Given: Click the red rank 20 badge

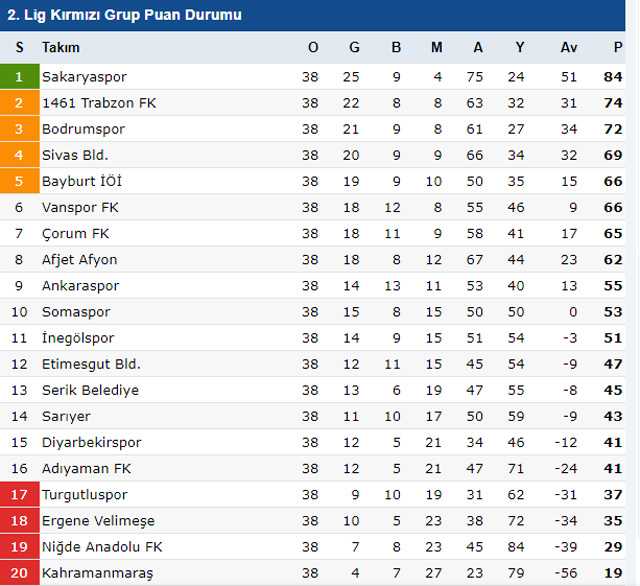Looking at the screenshot, I should pyautogui.click(x=18, y=573).
